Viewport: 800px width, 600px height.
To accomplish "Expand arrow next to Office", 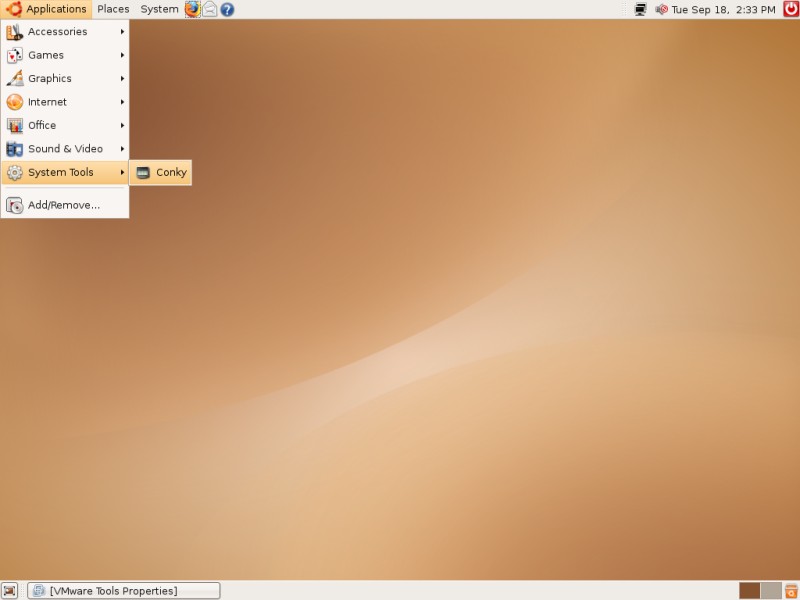I will [x=122, y=126].
